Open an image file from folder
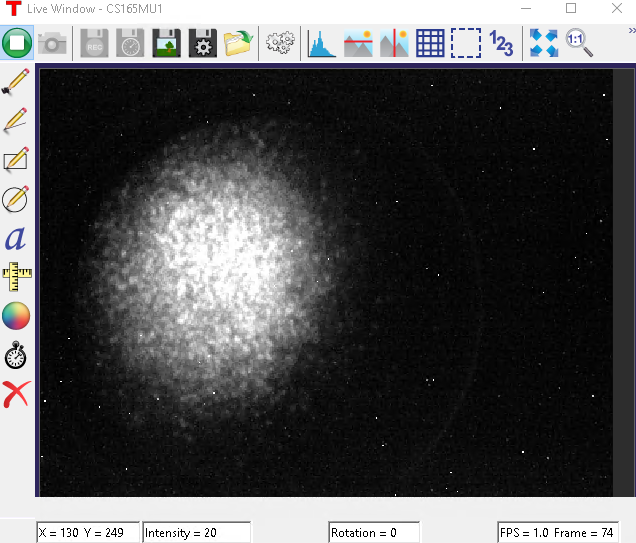Viewport: 636px width, 543px height. click(238, 43)
